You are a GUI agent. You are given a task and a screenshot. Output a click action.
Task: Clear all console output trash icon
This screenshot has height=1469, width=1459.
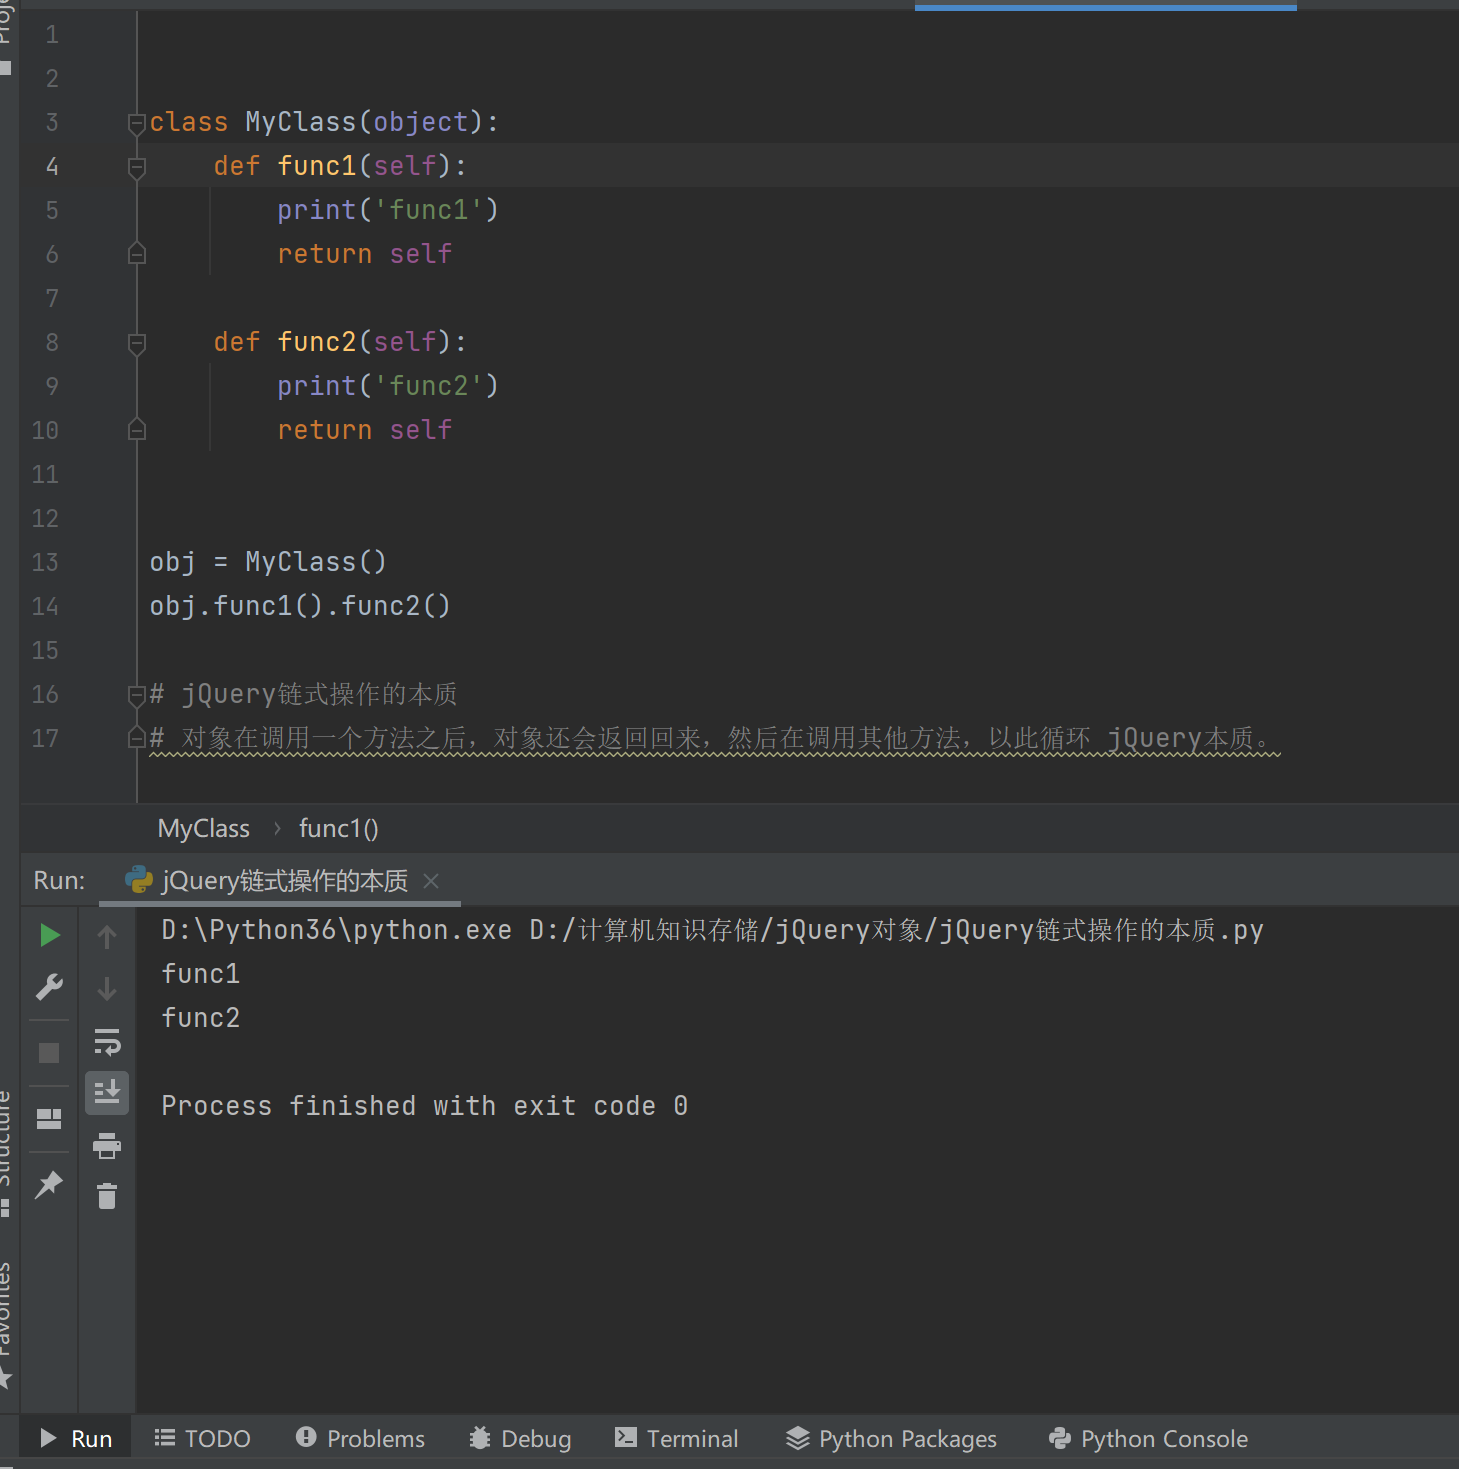click(x=107, y=1196)
